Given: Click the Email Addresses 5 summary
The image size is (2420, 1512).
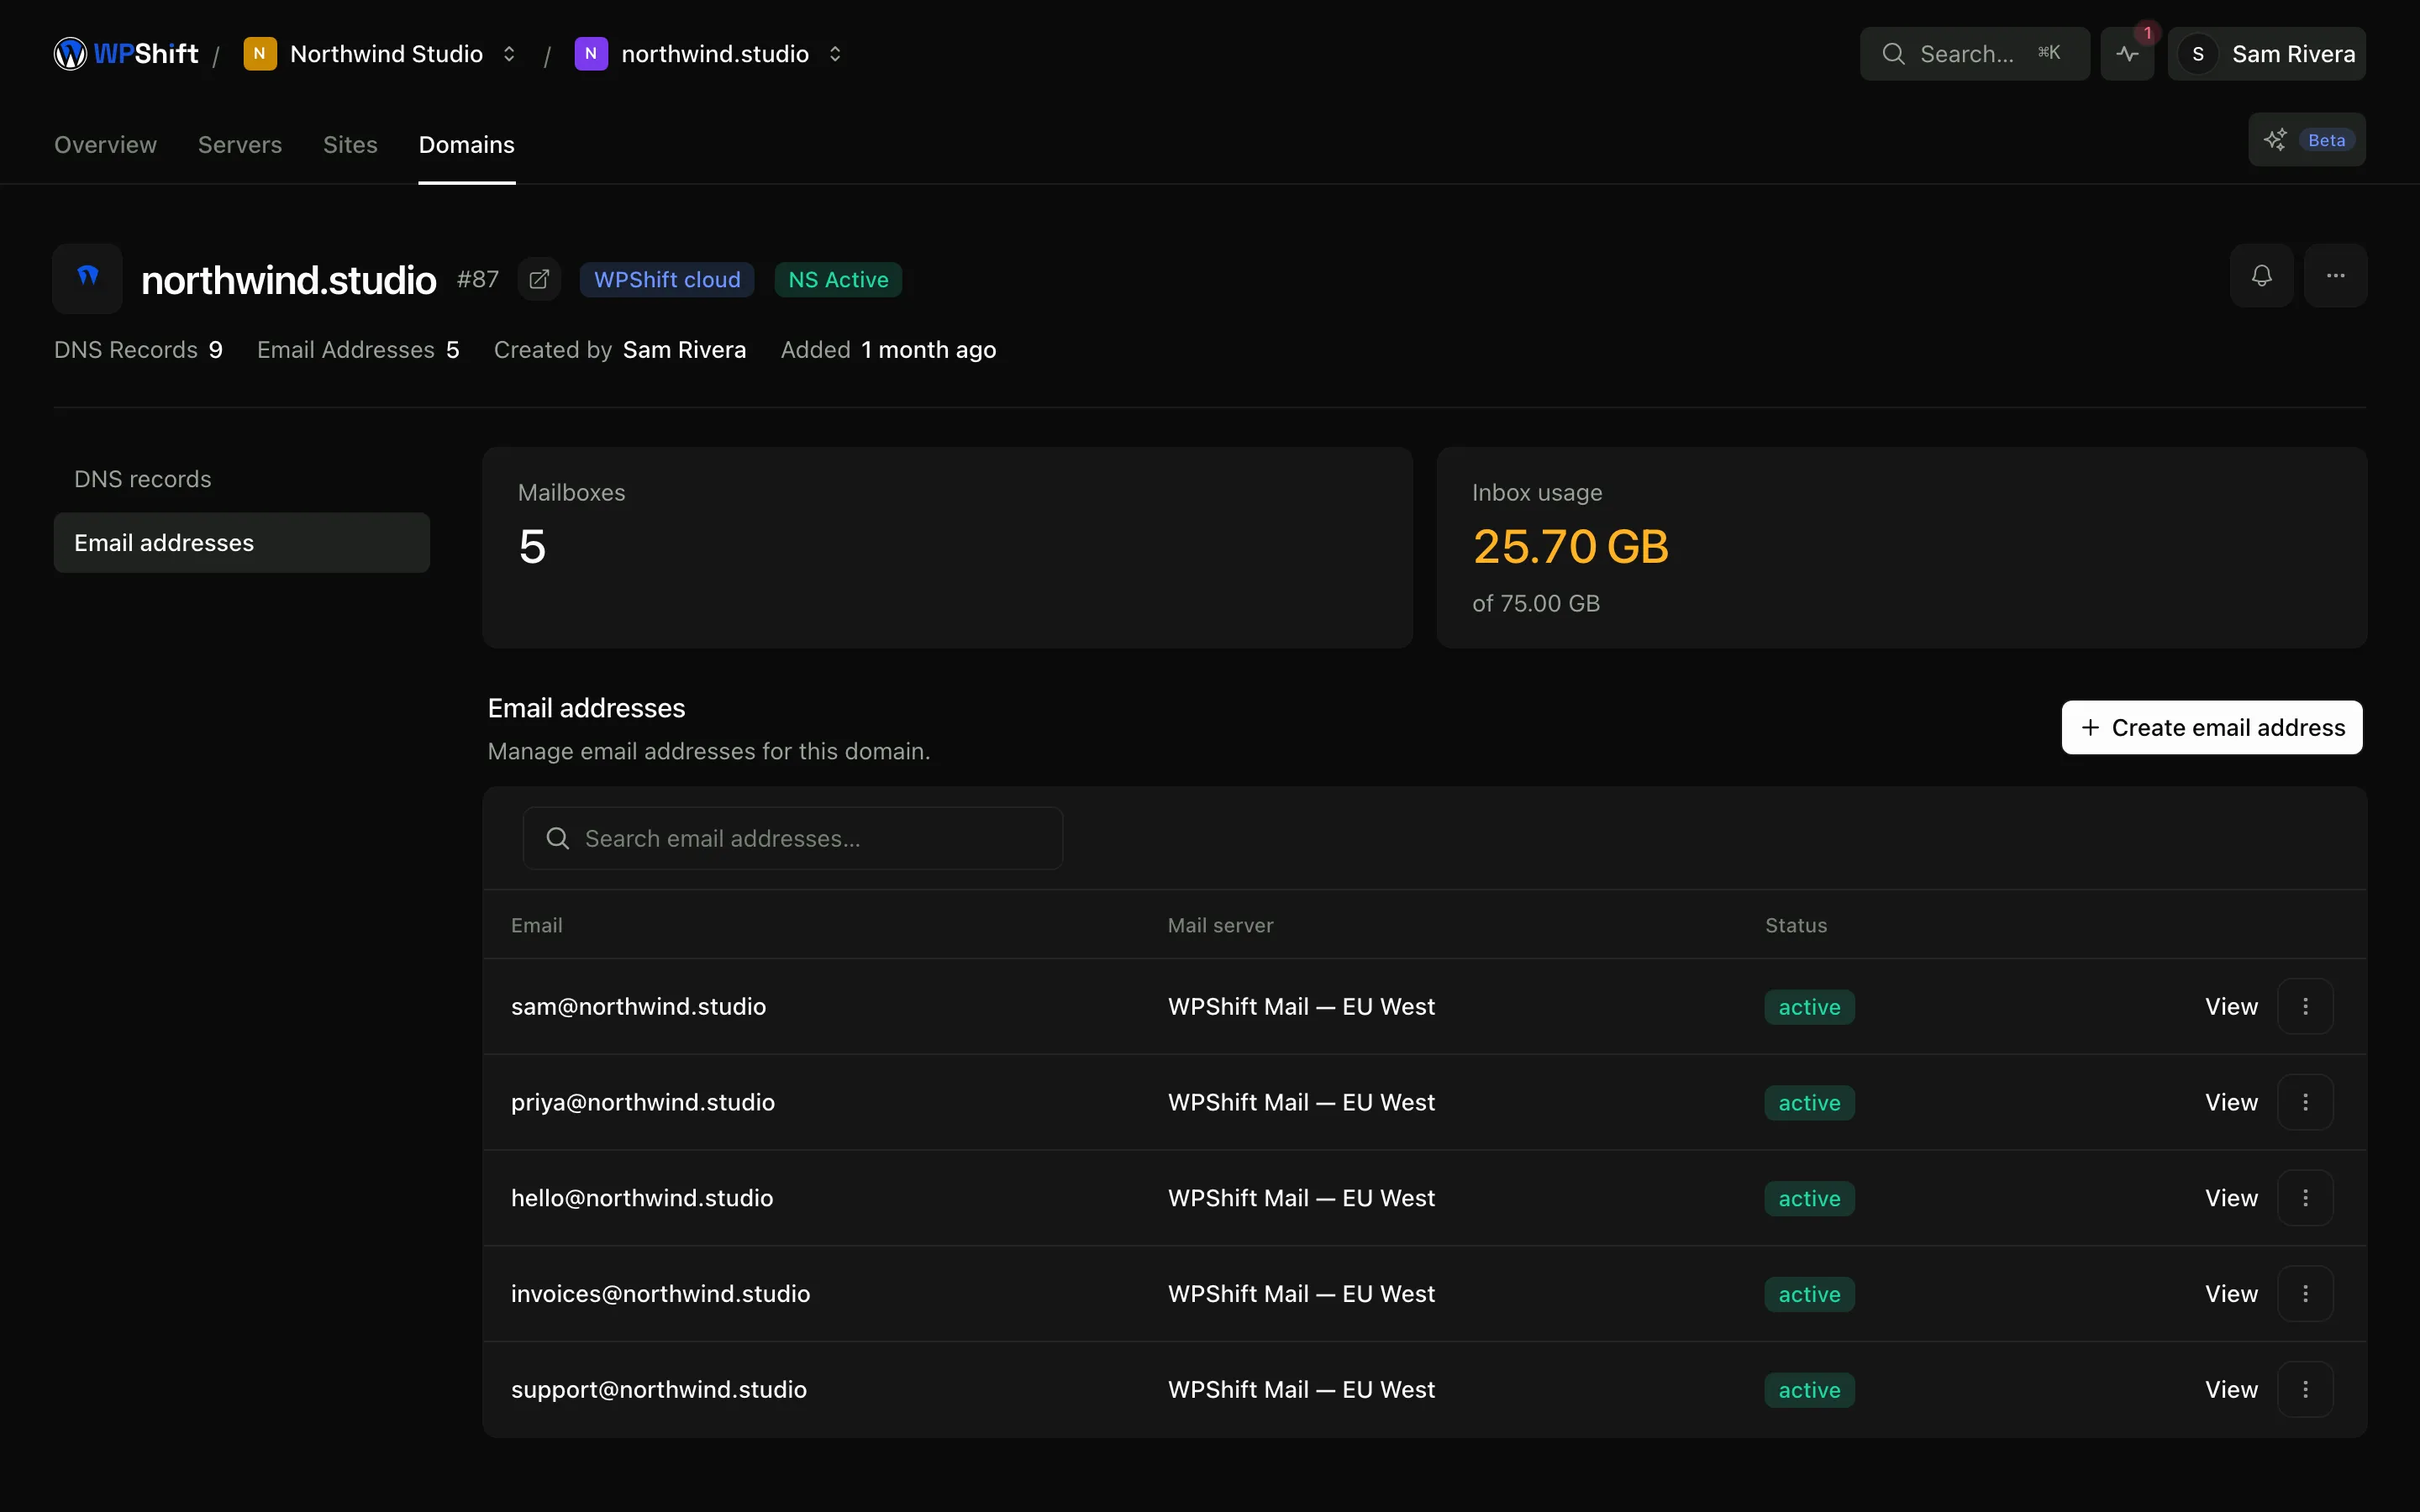Looking at the screenshot, I should click(358, 350).
